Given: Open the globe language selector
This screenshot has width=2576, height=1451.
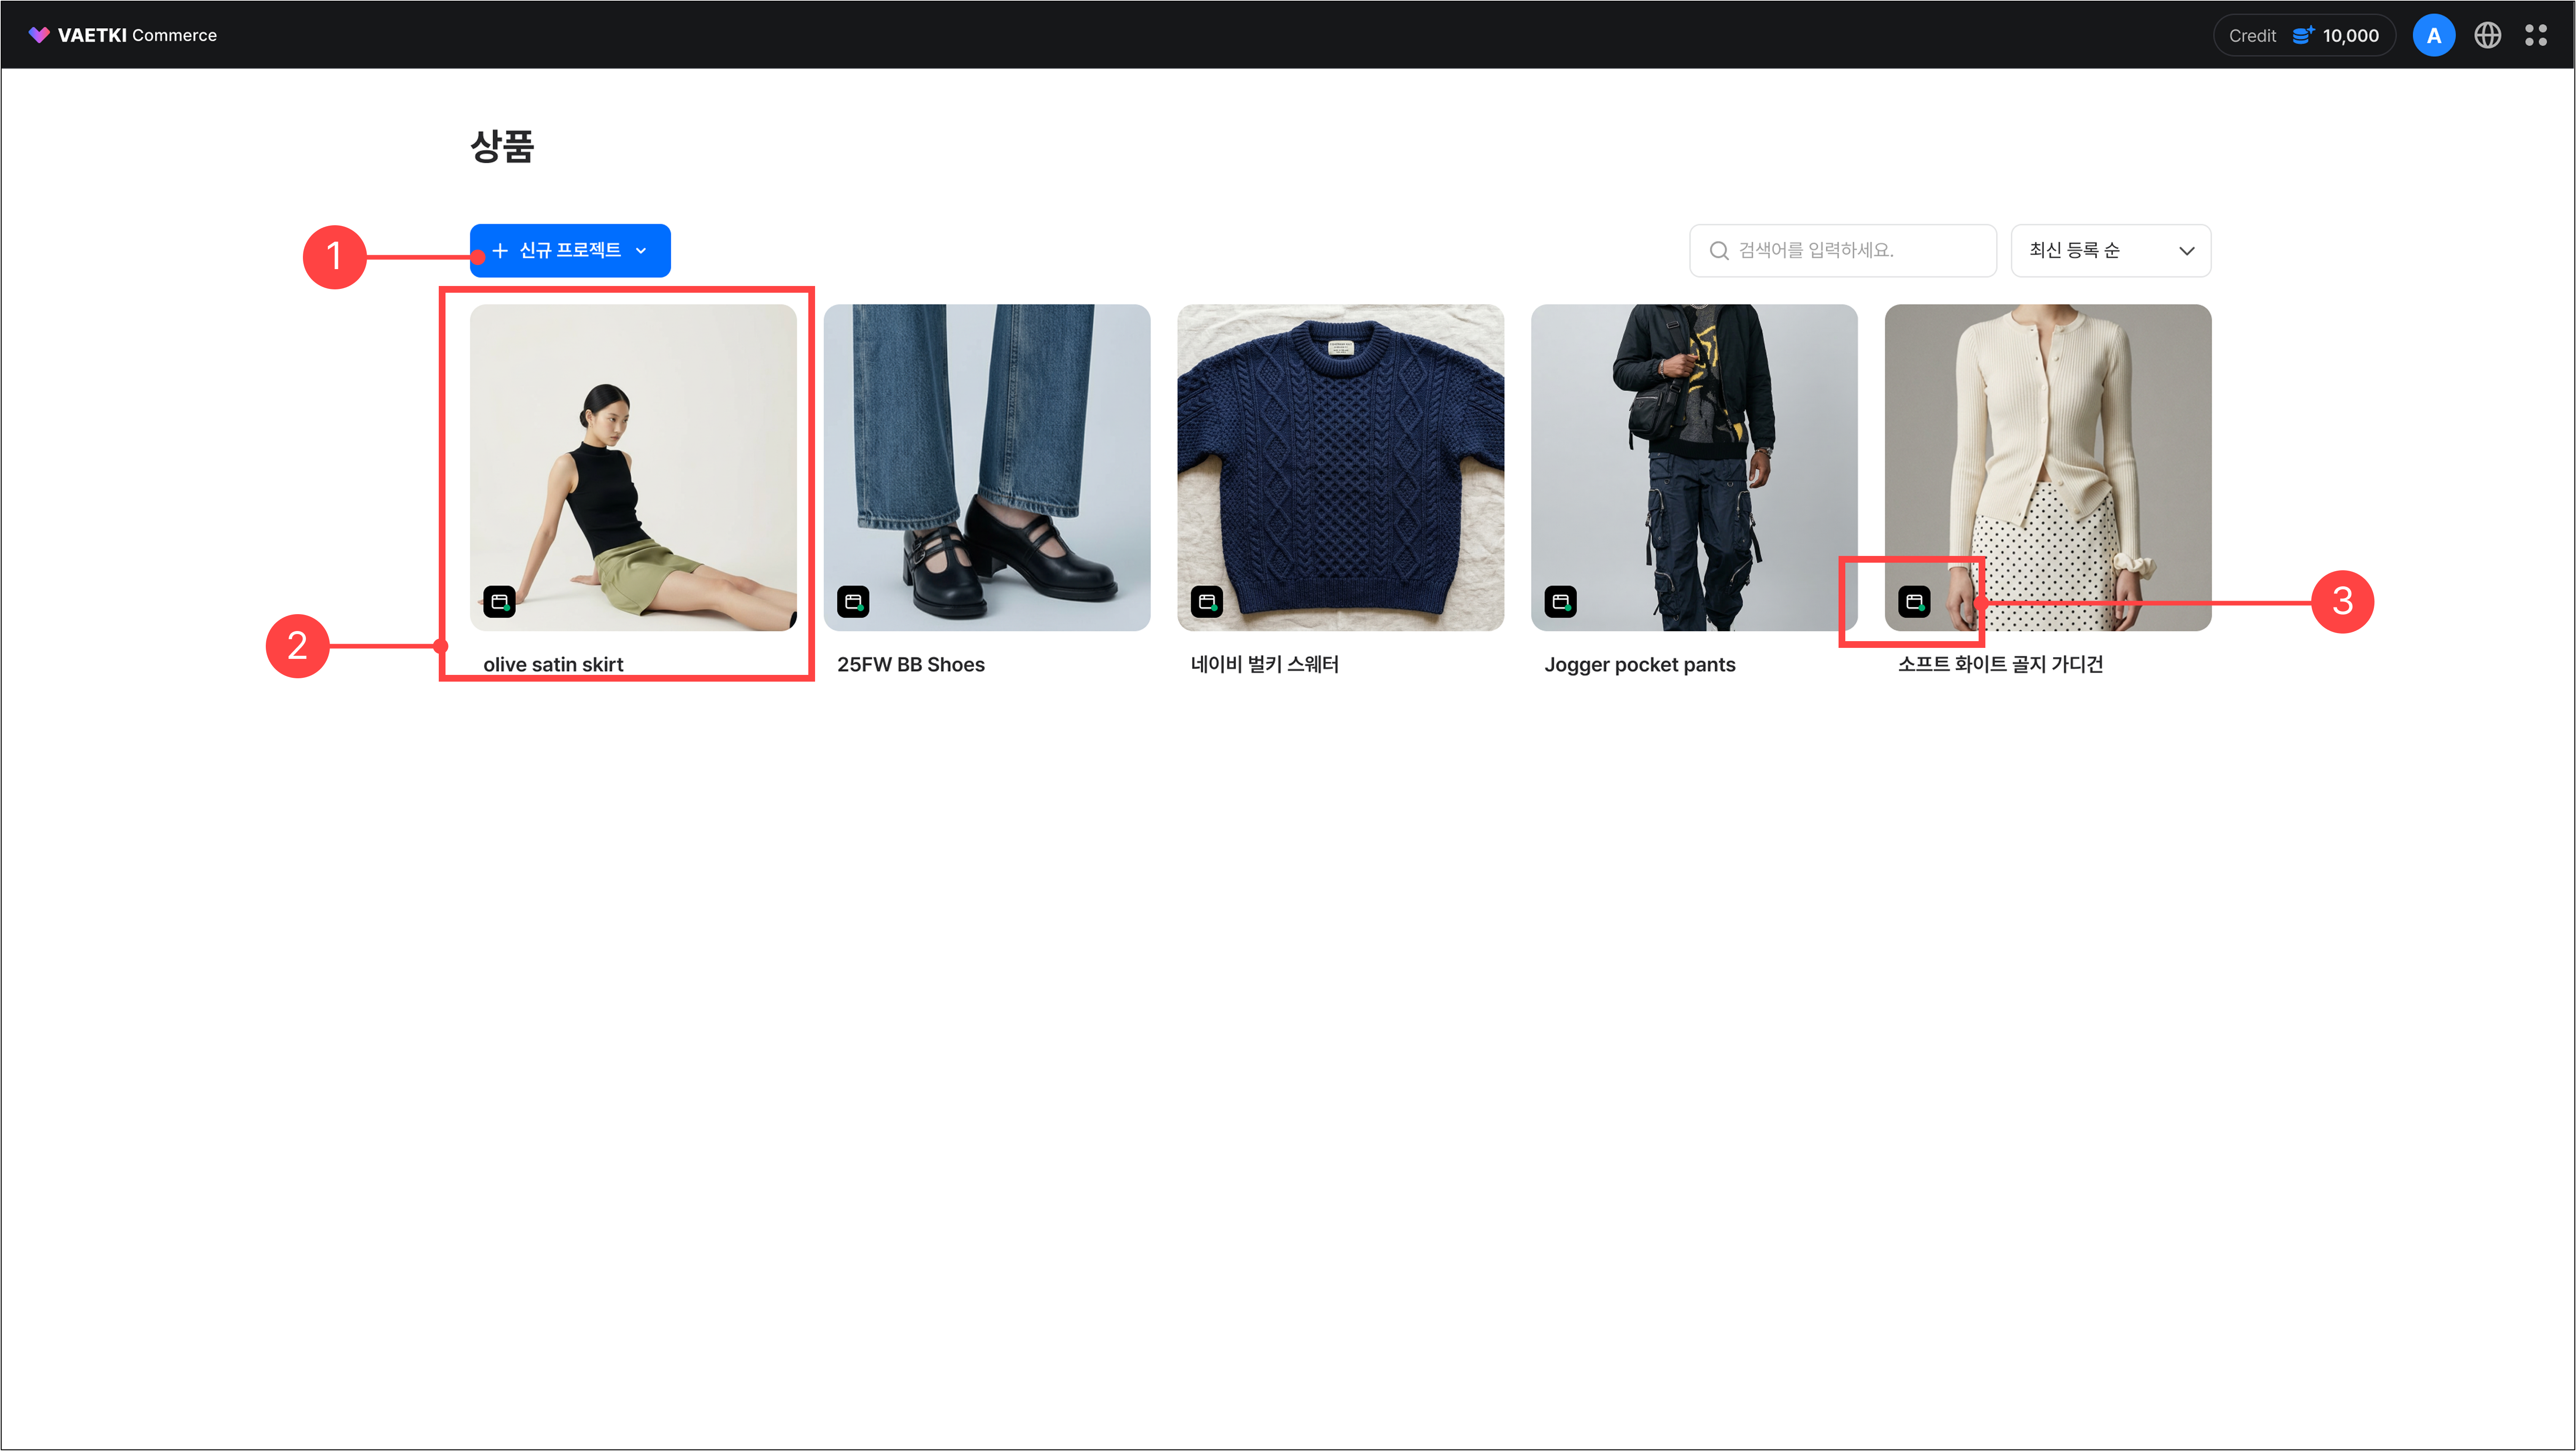Looking at the screenshot, I should pos(2487,35).
